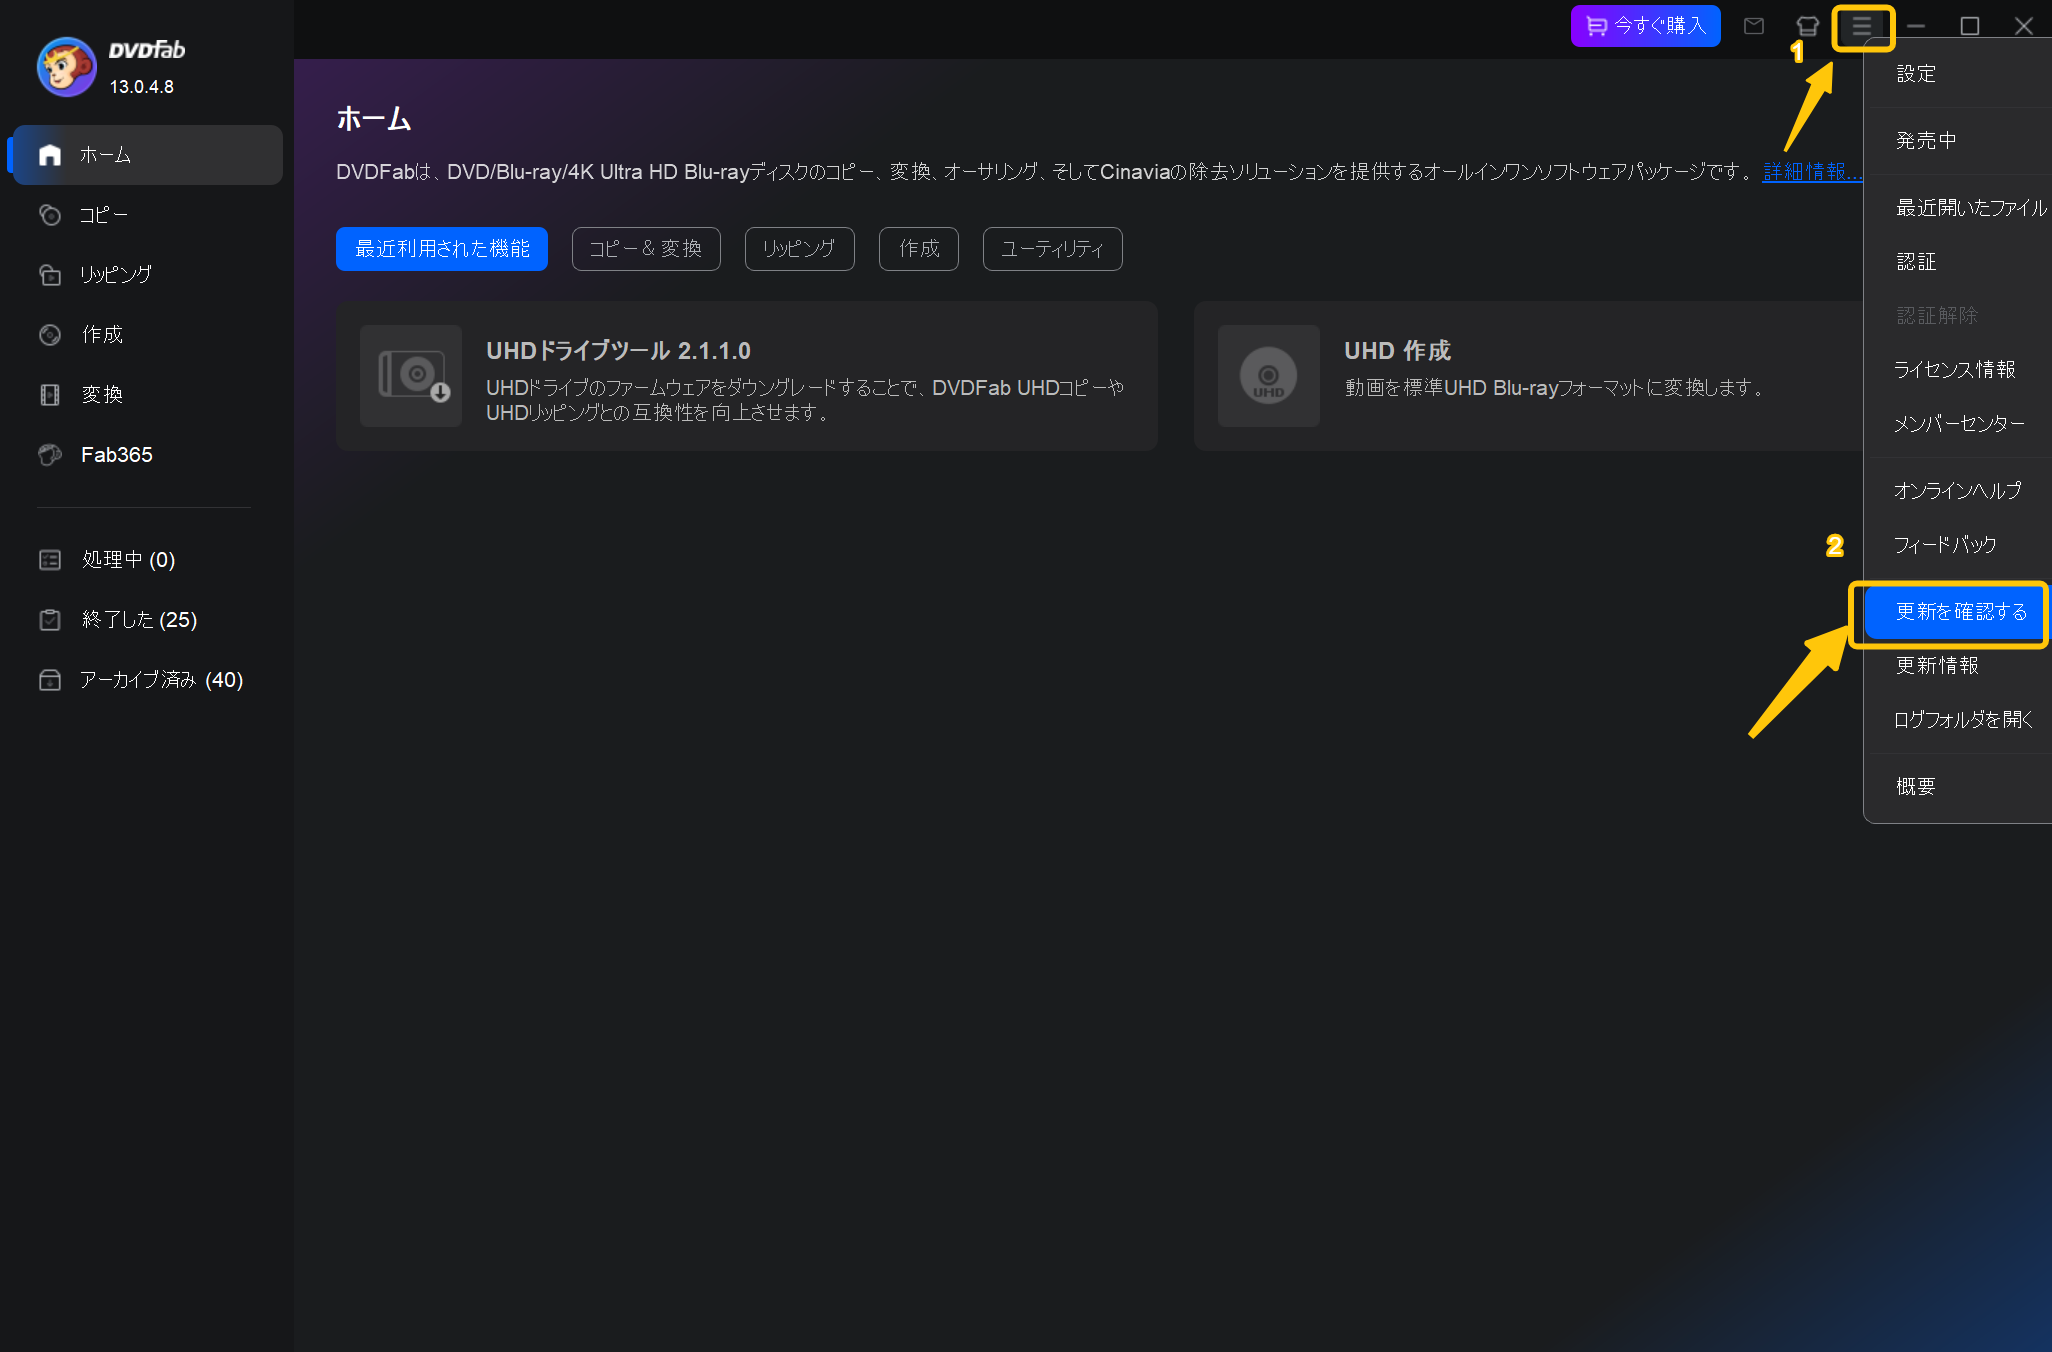Click the home icon in the sidebar
Viewport: 2052px width, 1352px height.
pos(50,155)
